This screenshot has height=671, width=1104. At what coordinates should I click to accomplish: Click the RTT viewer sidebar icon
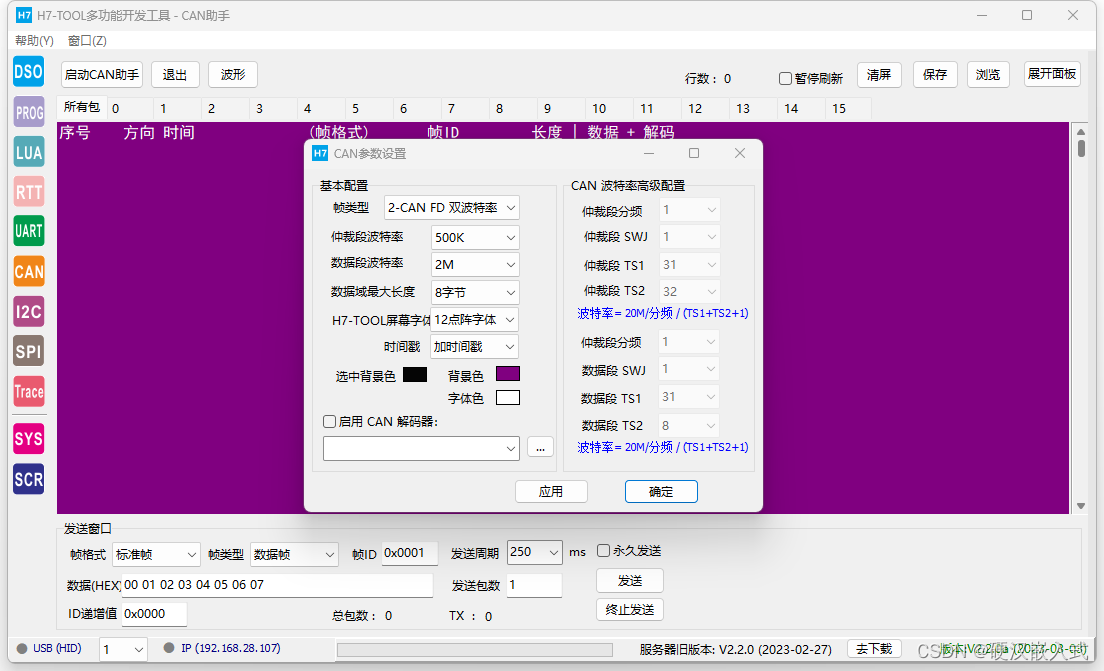tap(28, 191)
